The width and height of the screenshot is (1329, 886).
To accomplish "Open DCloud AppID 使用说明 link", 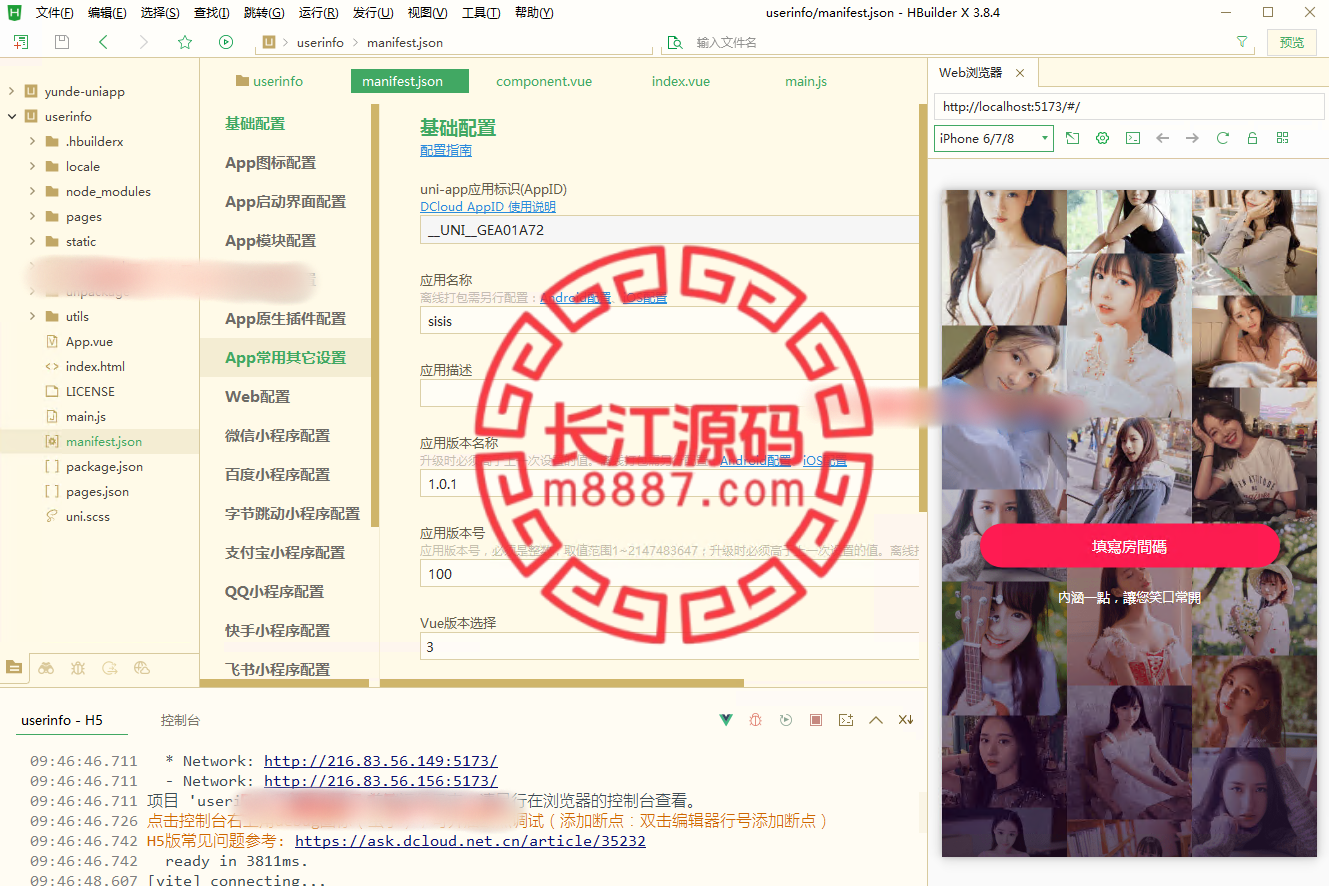I will point(488,207).
